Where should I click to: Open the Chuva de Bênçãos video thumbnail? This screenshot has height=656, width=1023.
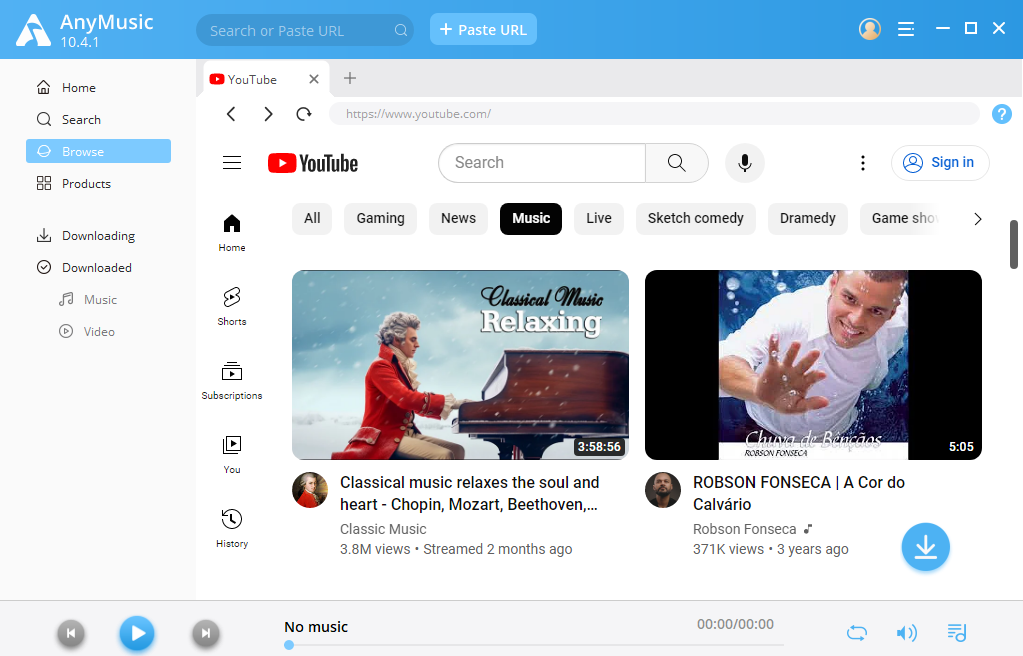click(x=813, y=365)
